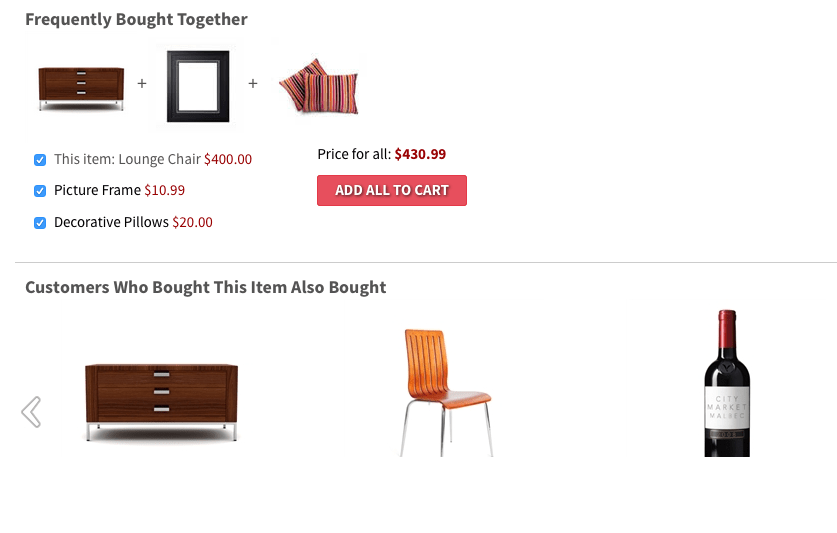The width and height of the screenshot is (837, 533).
Task: Open the City Market Malbec wine bottle
Action: click(727, 383)
